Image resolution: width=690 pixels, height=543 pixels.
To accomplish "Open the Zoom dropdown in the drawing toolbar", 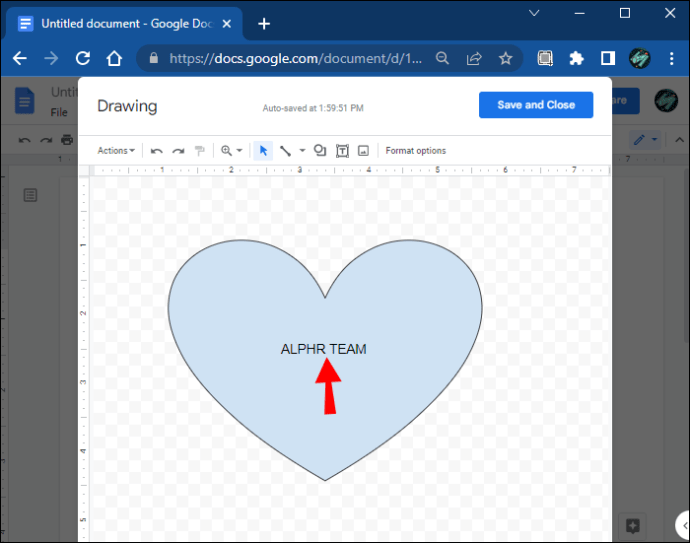I will (x=231, y=151).
